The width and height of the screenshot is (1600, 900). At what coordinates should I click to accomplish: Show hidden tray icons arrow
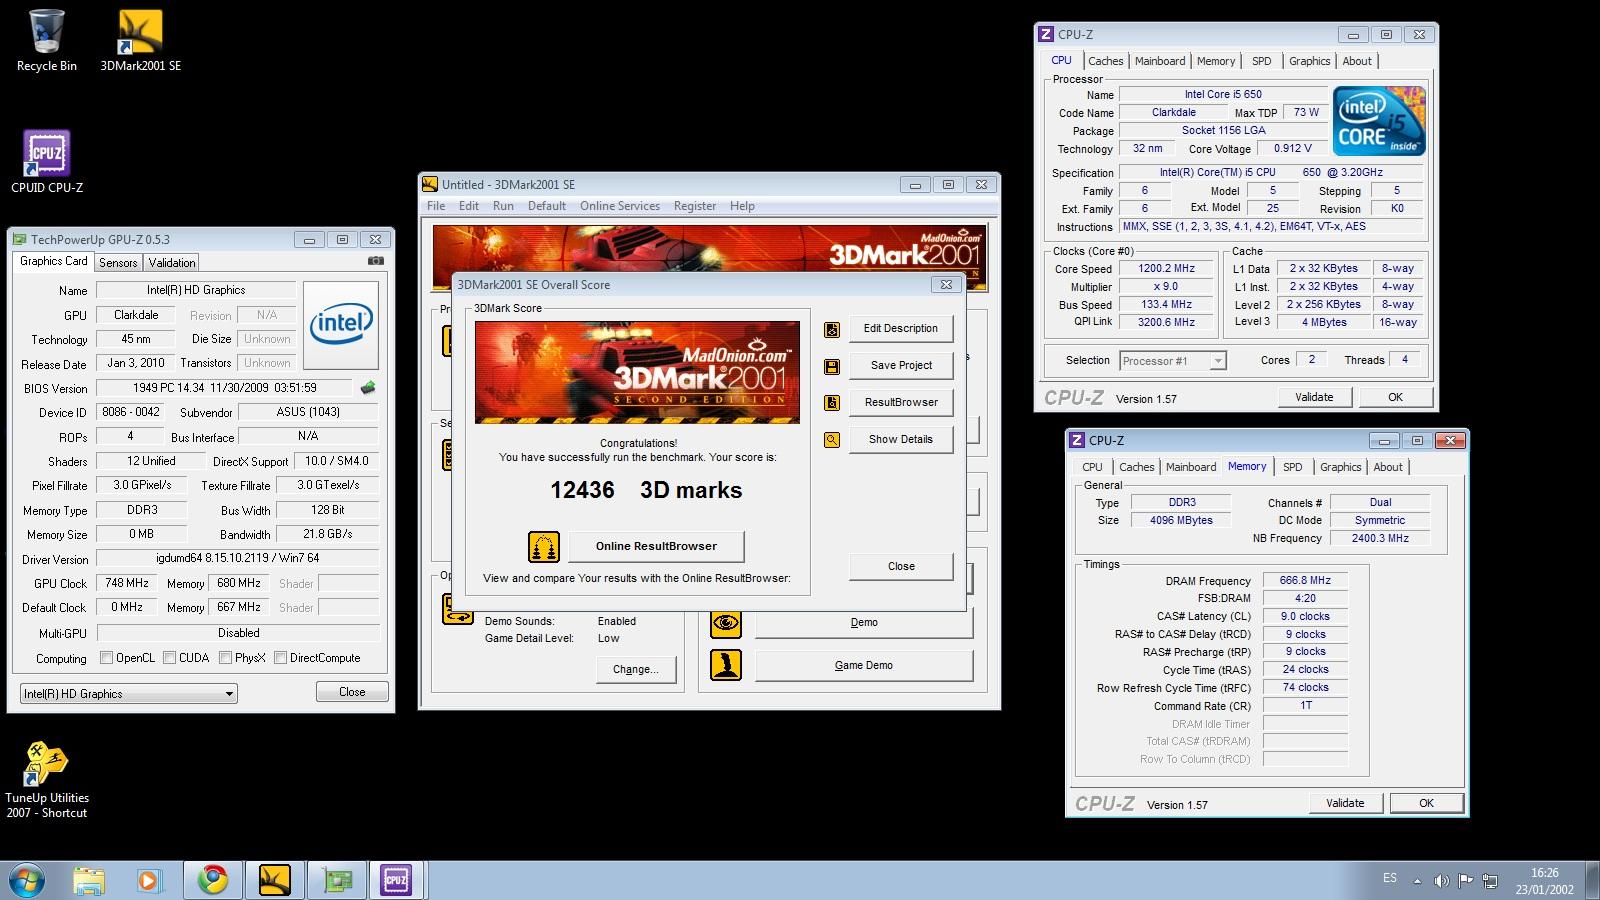[x=1417, y=881]
